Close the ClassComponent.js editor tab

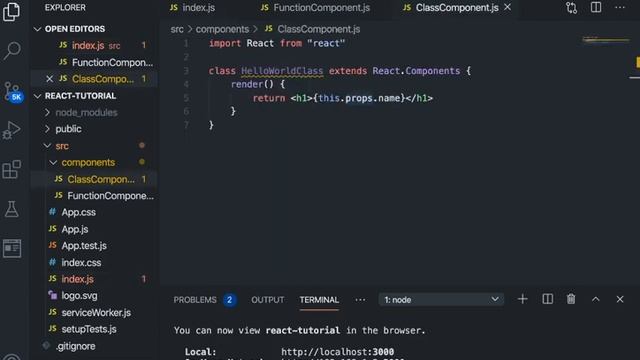[507, 7]
